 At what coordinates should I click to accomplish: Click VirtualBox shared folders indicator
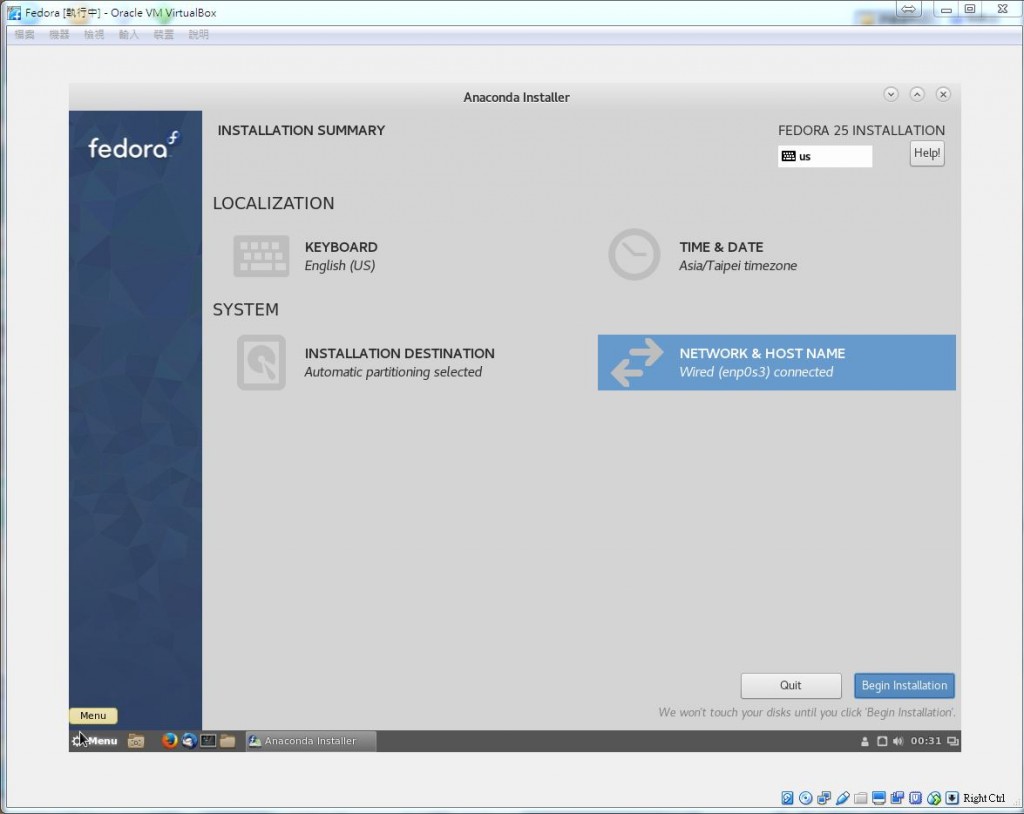(861, 798)
